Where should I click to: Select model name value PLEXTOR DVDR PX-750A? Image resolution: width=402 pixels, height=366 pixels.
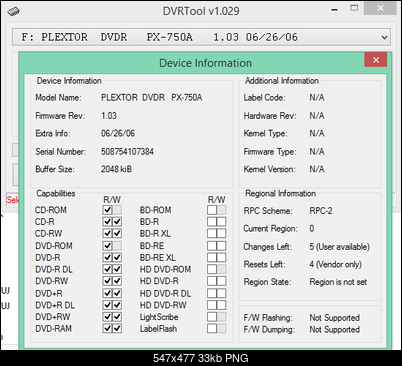[152, 98]
